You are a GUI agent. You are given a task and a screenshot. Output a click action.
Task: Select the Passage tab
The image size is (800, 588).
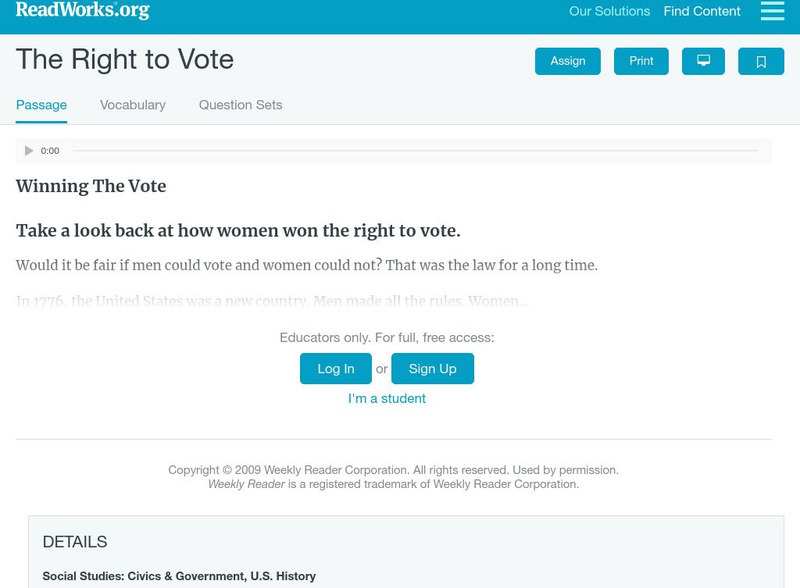pyautogui.click(x=41, y=105)
